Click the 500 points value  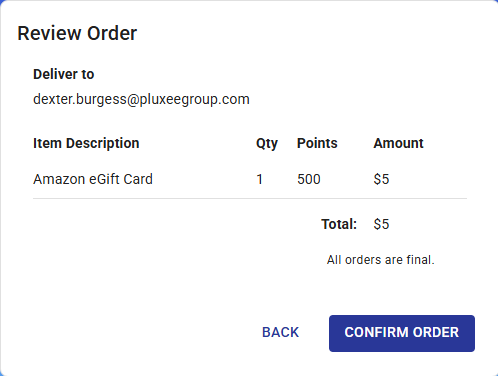click(309, 179)
